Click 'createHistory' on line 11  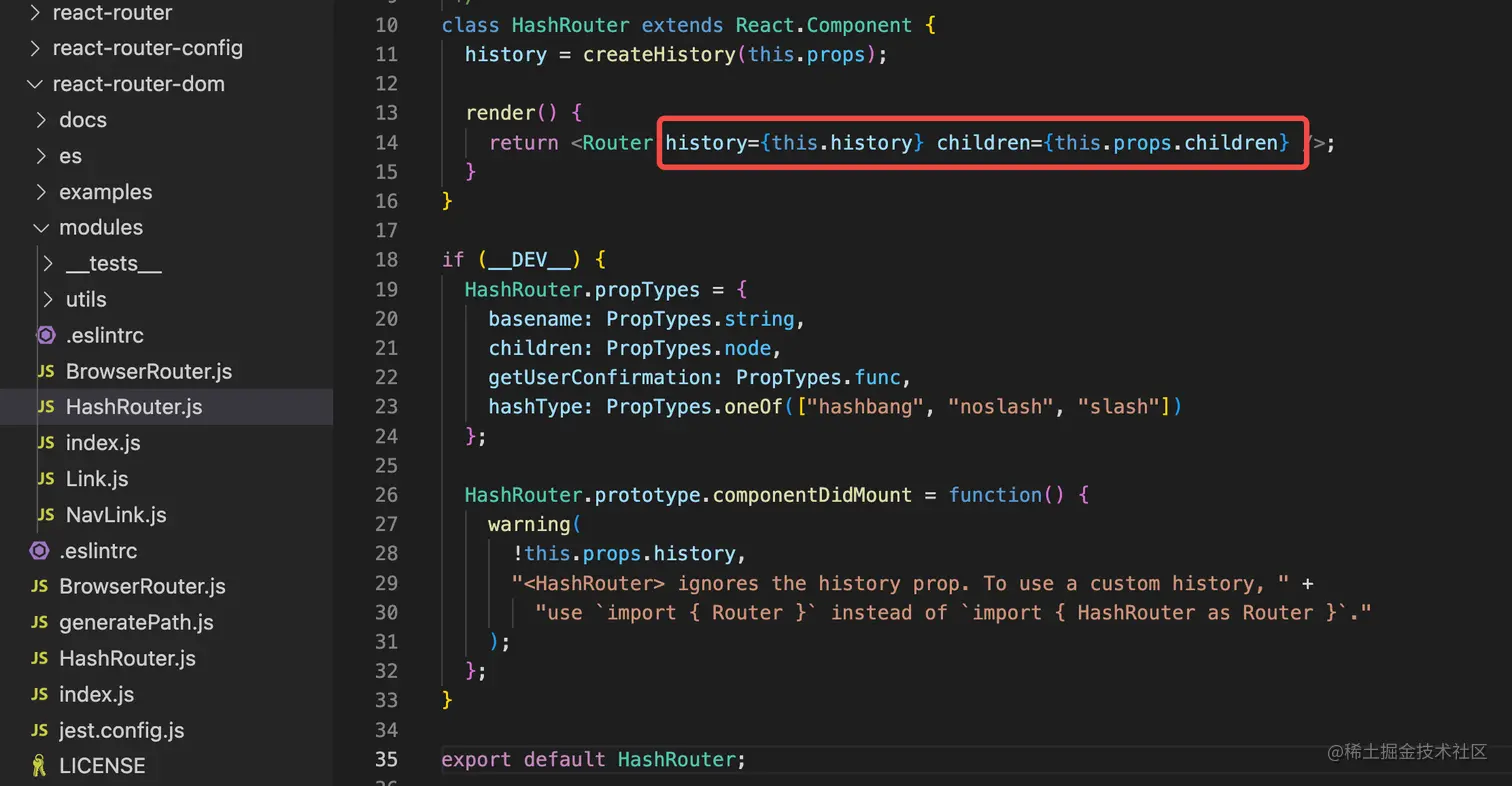(660, 54)
